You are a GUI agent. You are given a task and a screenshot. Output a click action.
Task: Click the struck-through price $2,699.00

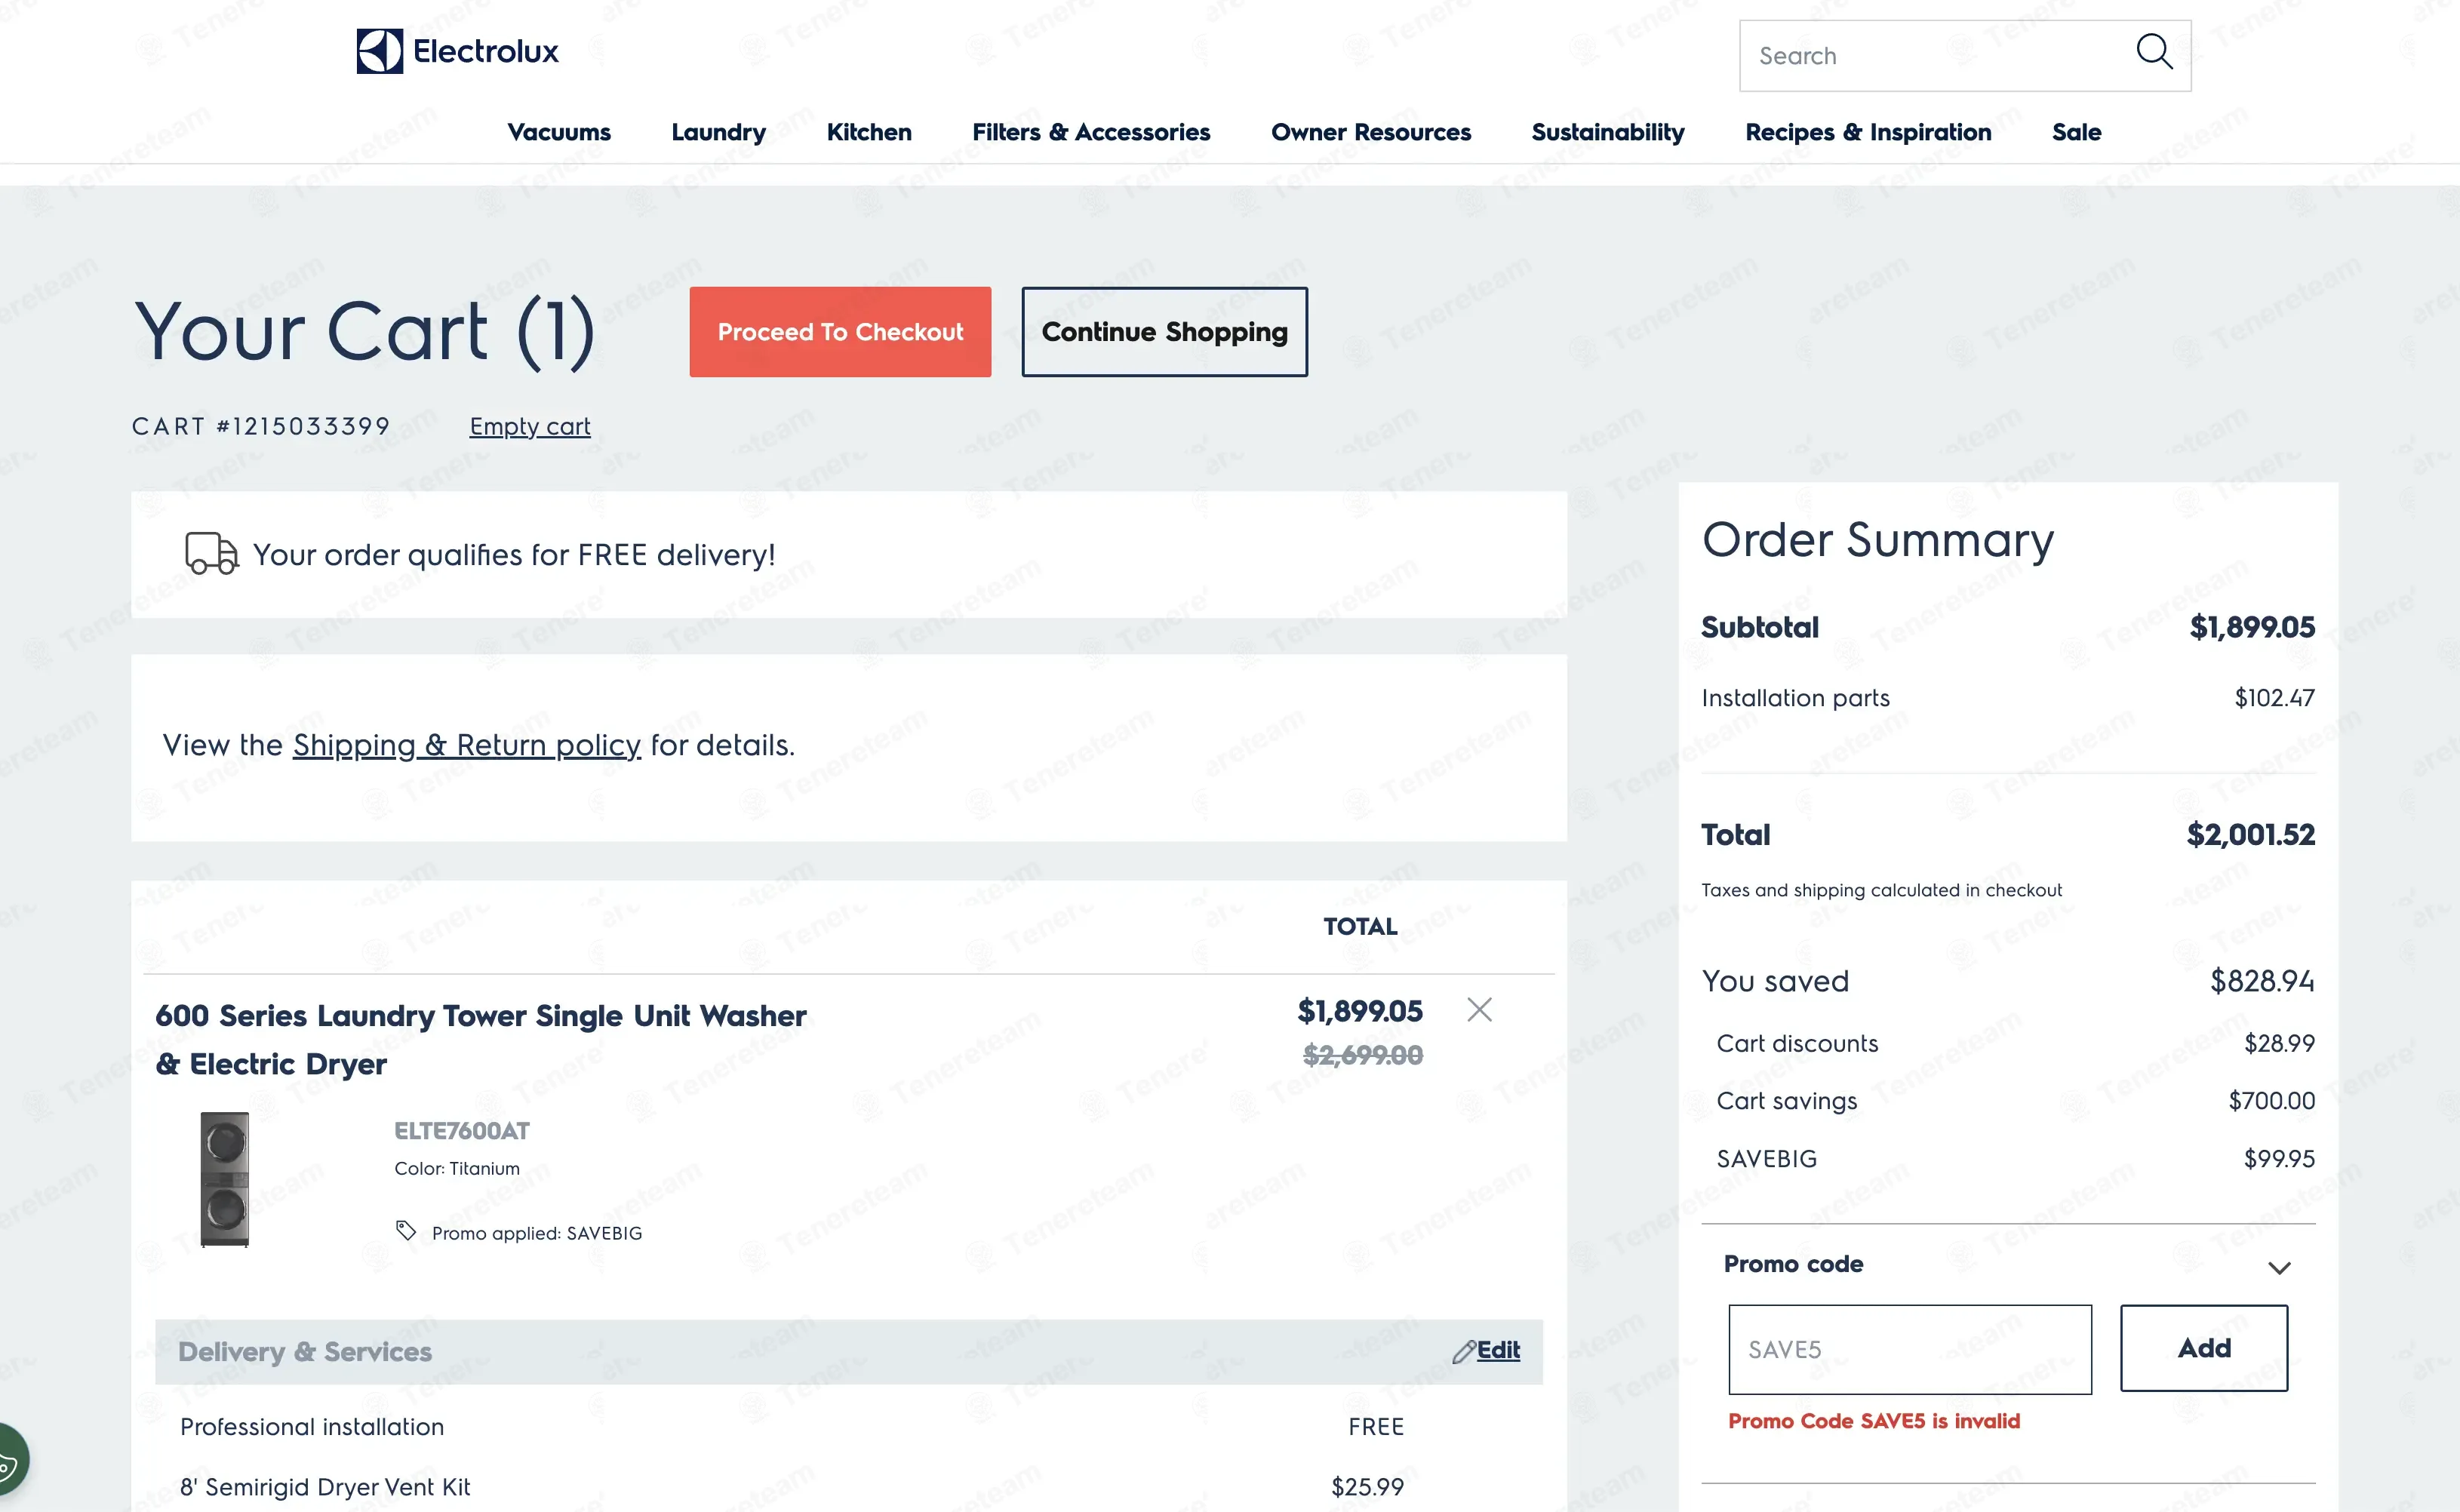click(x=1362, y=1055)
